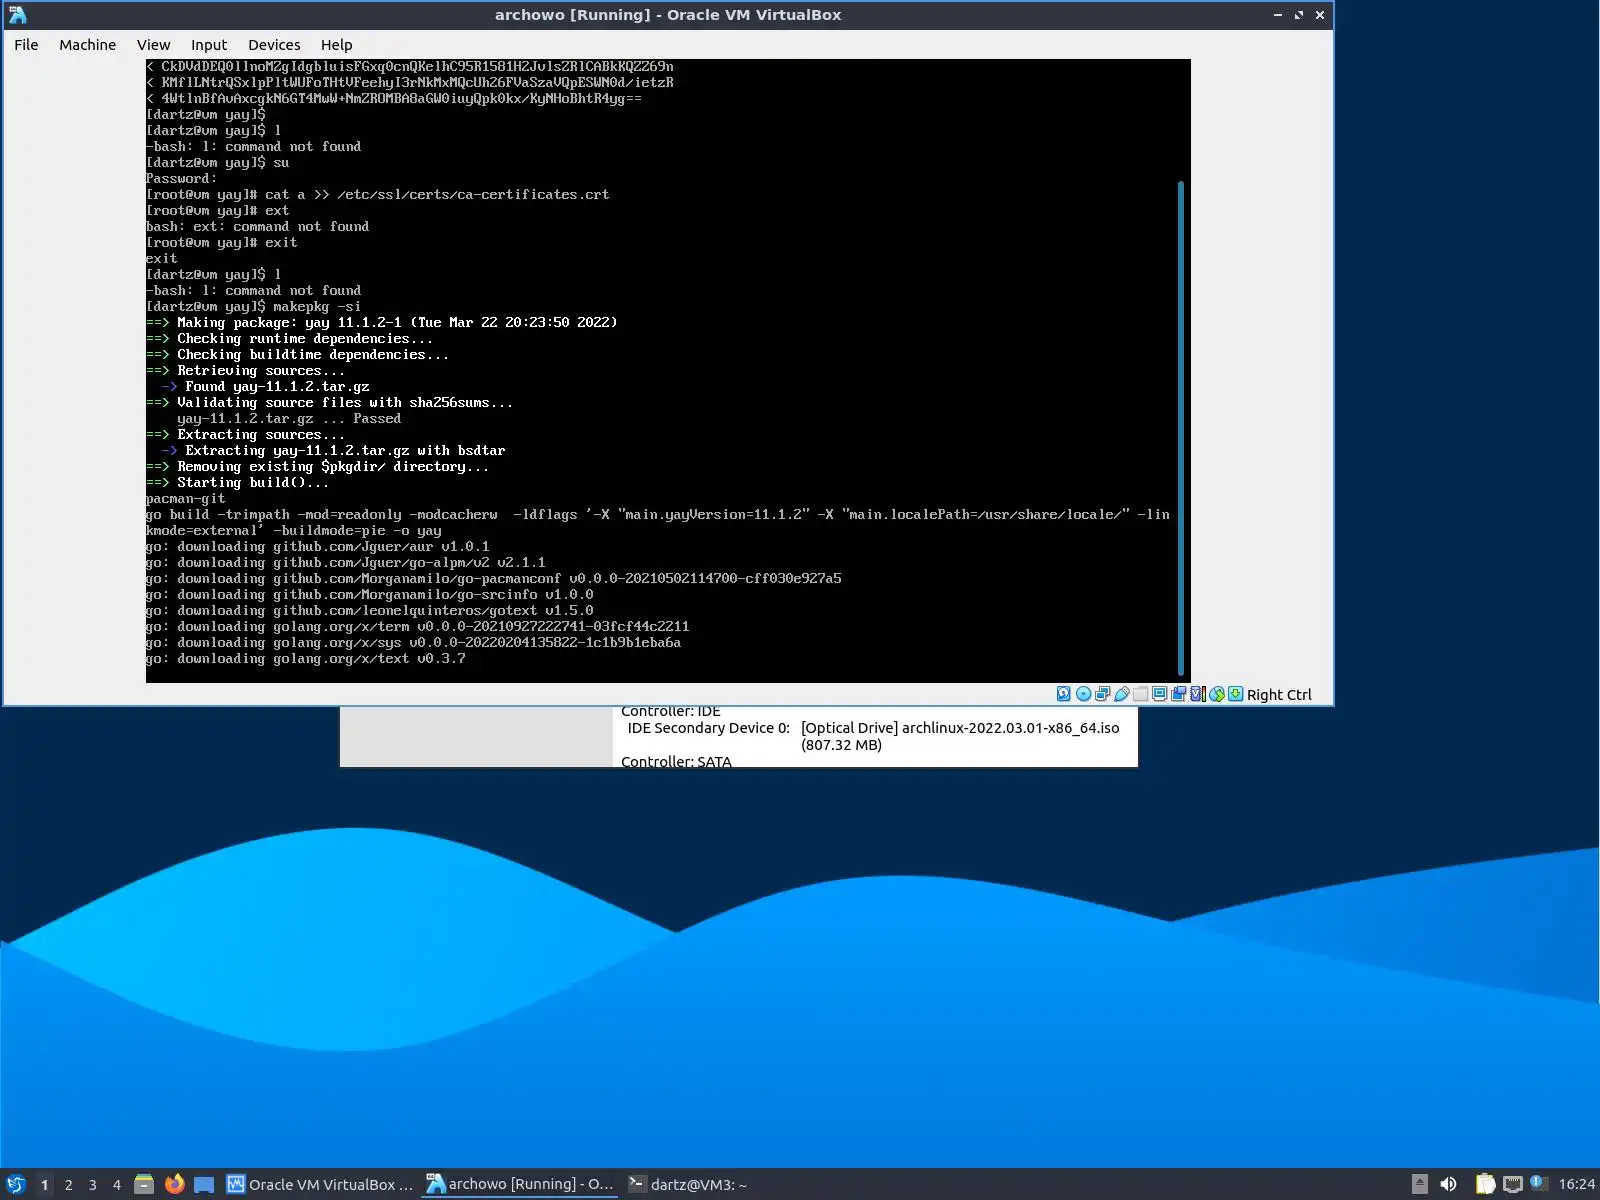1600x1200 pixels.
Task: Open the LXQt application menu
Action: tap(15, 1184)
